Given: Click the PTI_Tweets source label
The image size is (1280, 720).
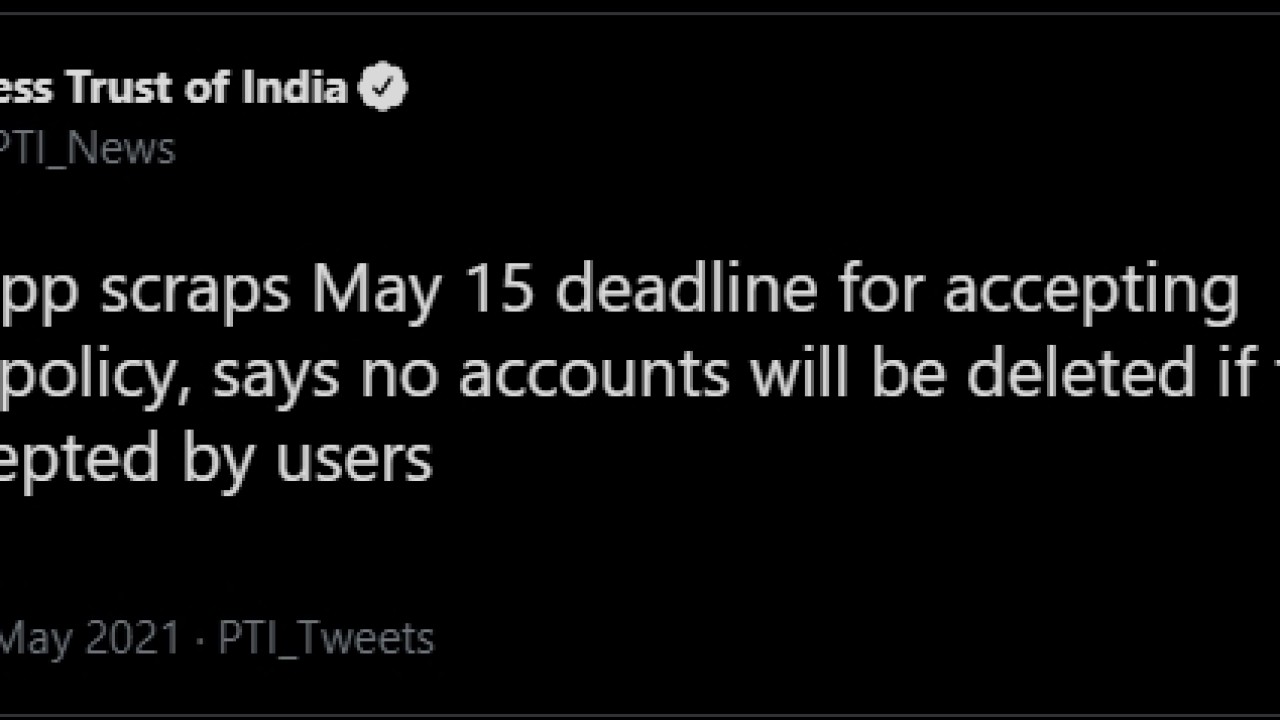Looking at the screenshot, I should pyautogui.click(x=326, y=638).
